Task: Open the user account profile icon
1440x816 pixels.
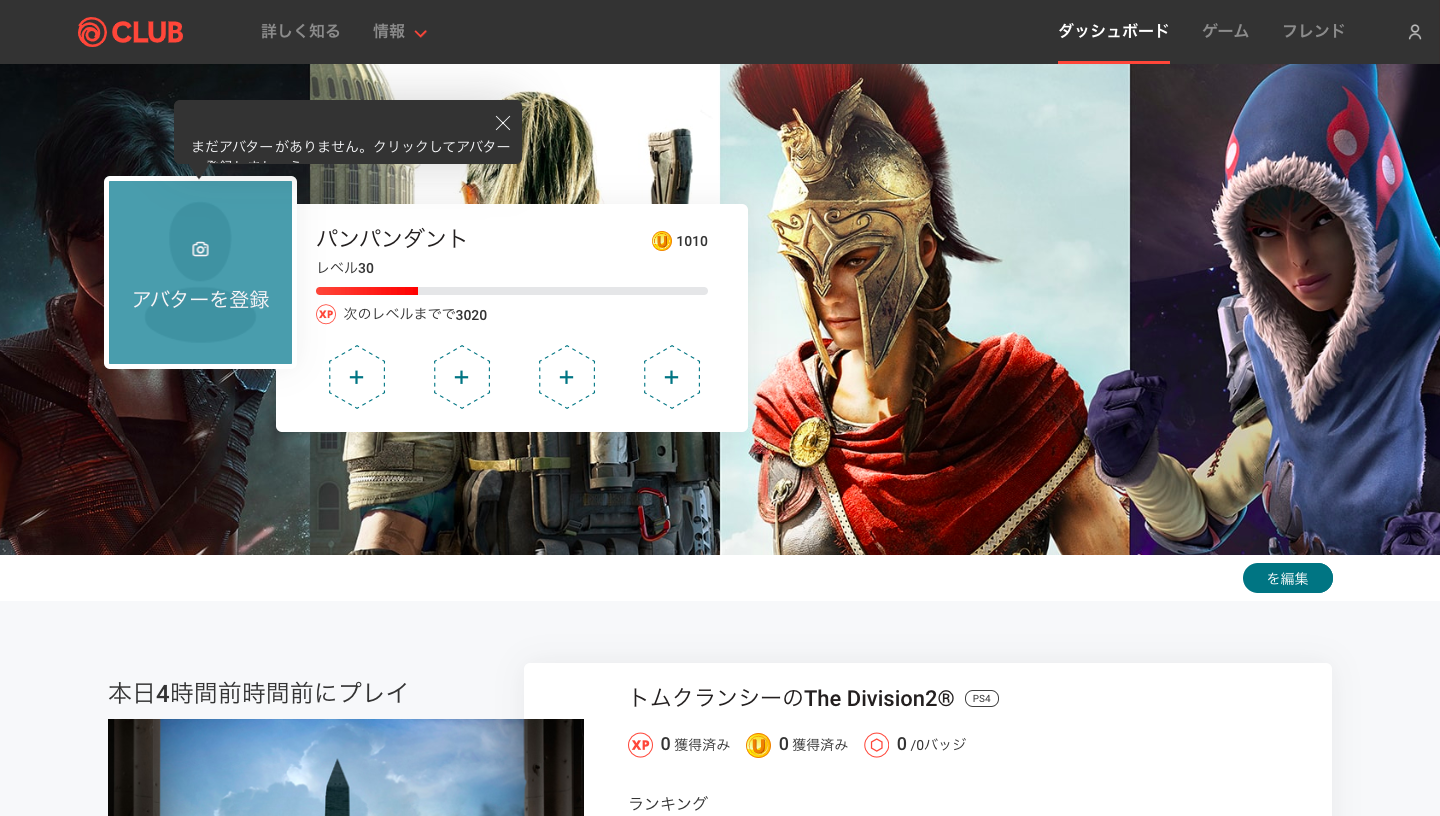Action: [x=1415, y=32]
